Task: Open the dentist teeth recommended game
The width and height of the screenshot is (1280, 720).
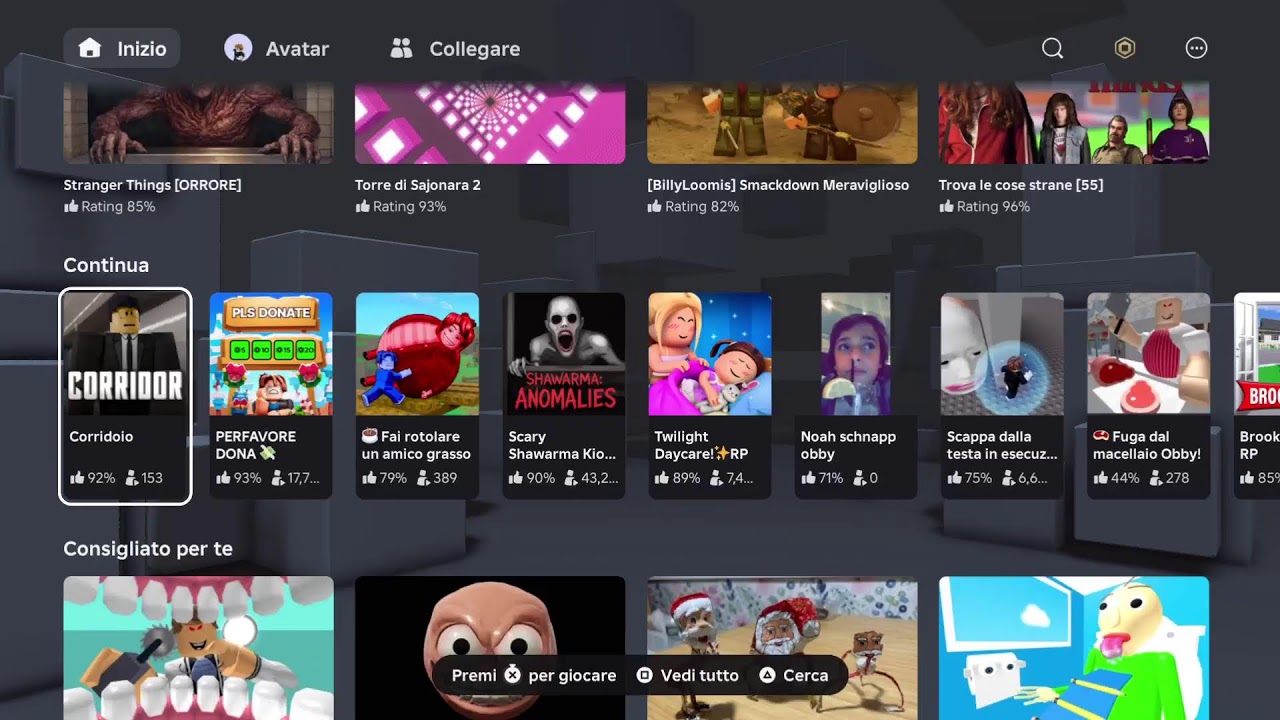Action: pyautogui.click(x=198, y=648)
